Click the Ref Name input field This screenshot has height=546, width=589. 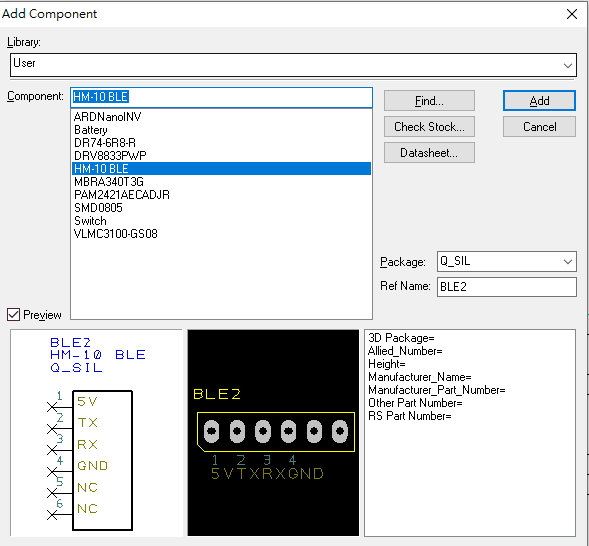click(x=506, y=287)
